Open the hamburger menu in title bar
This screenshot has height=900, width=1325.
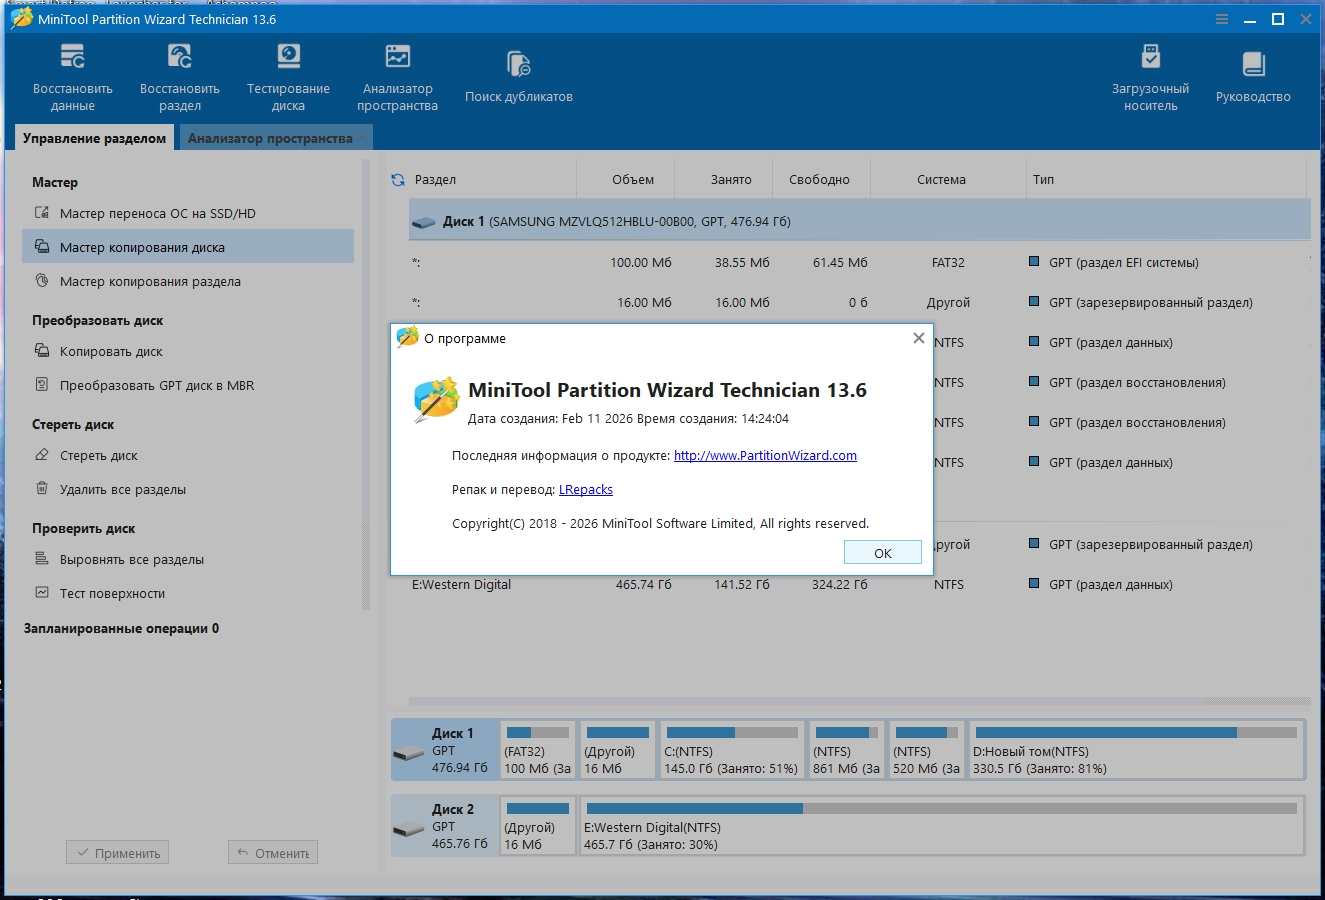point(1222,19)
